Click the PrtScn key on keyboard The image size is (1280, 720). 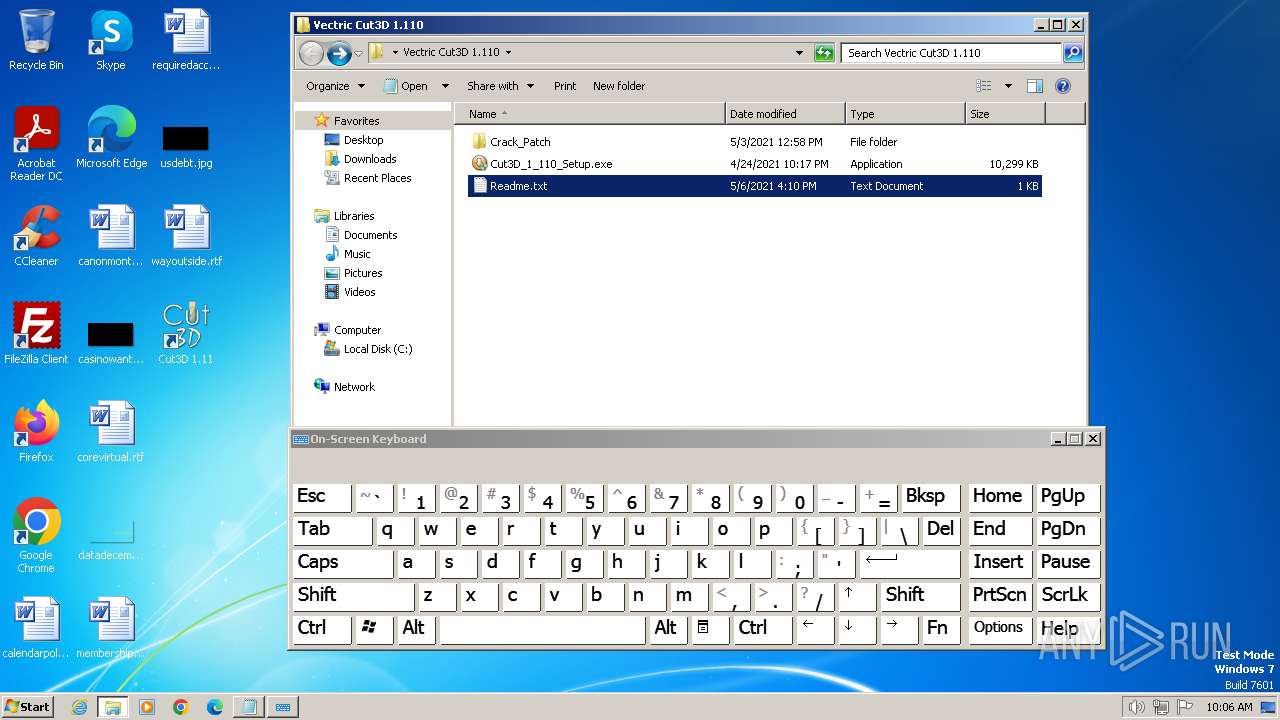point(999,596)
